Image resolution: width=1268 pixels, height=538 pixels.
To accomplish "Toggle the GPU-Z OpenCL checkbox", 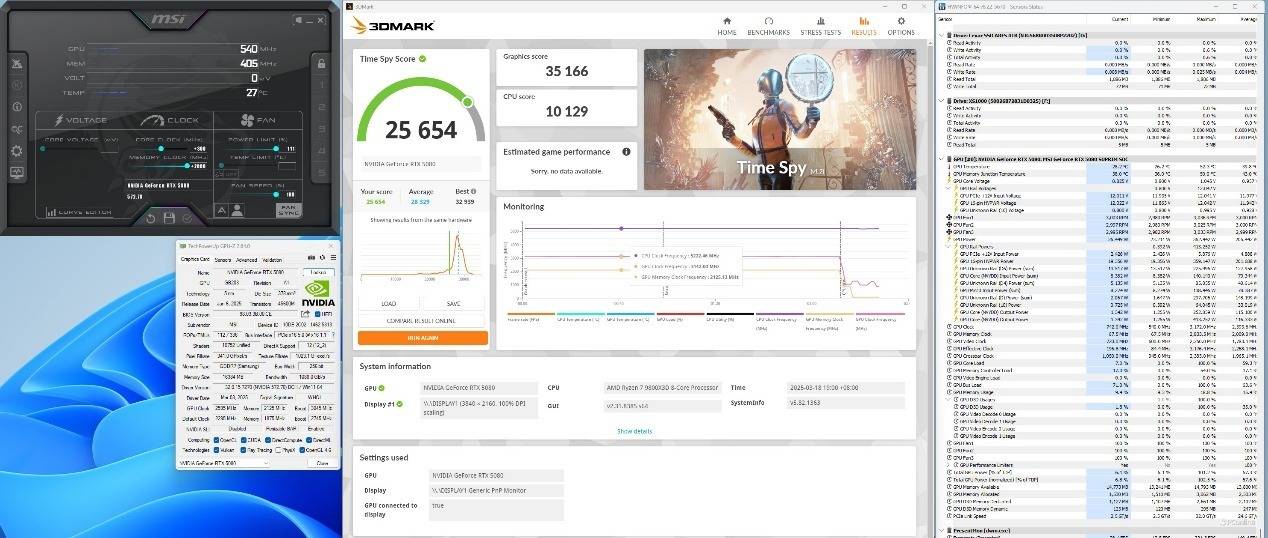I will point(216,440).
